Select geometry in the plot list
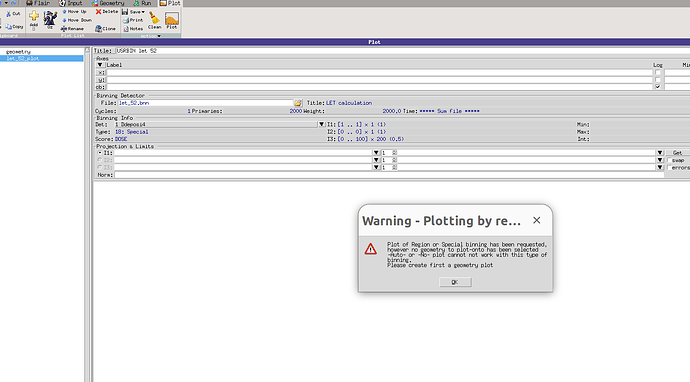The image size is (690, 382). 18,52
